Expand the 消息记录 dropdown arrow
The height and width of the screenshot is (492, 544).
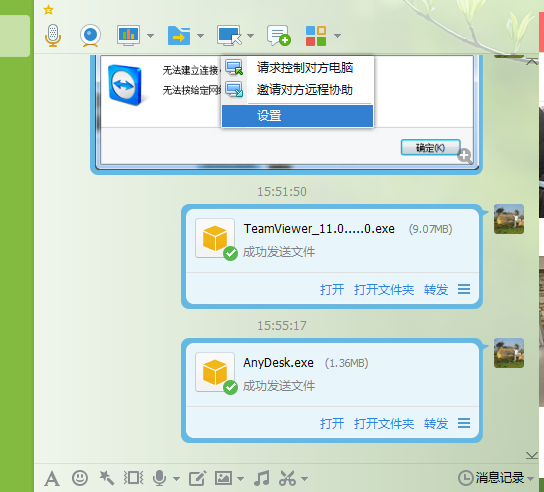(530, 479)
